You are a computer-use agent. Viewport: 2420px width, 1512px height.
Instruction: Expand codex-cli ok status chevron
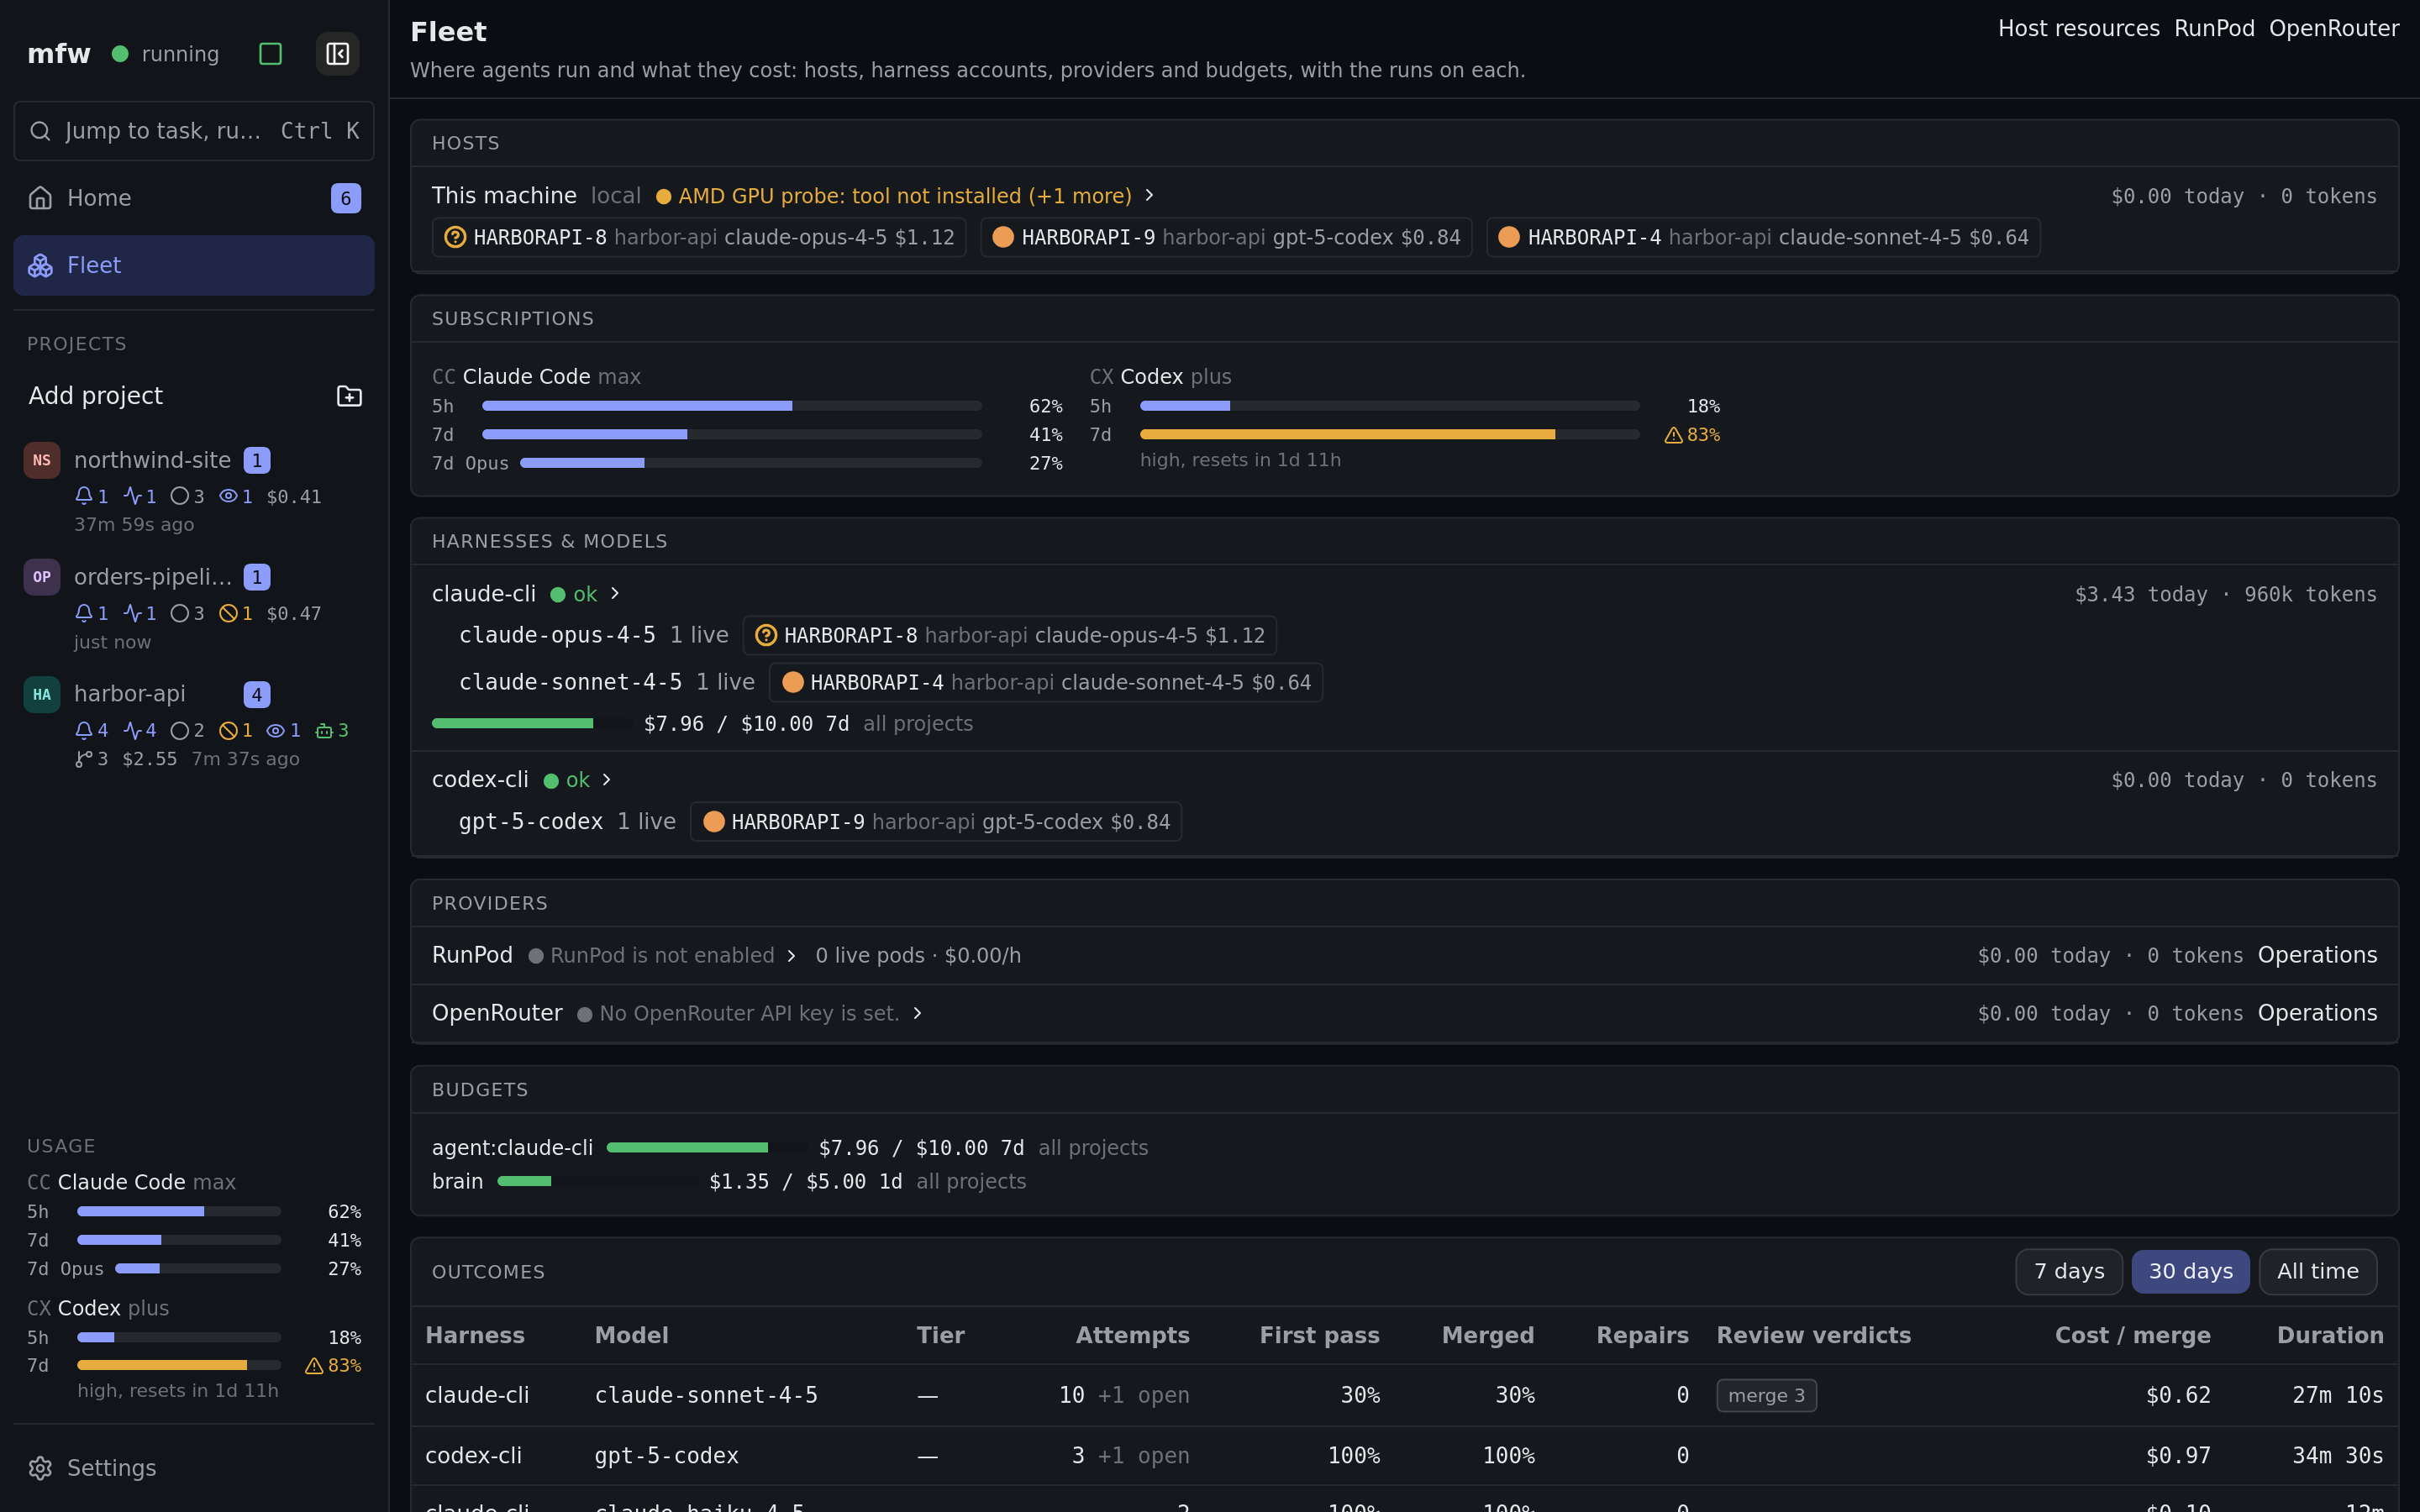pyautogui.click(x=606, y=779)
